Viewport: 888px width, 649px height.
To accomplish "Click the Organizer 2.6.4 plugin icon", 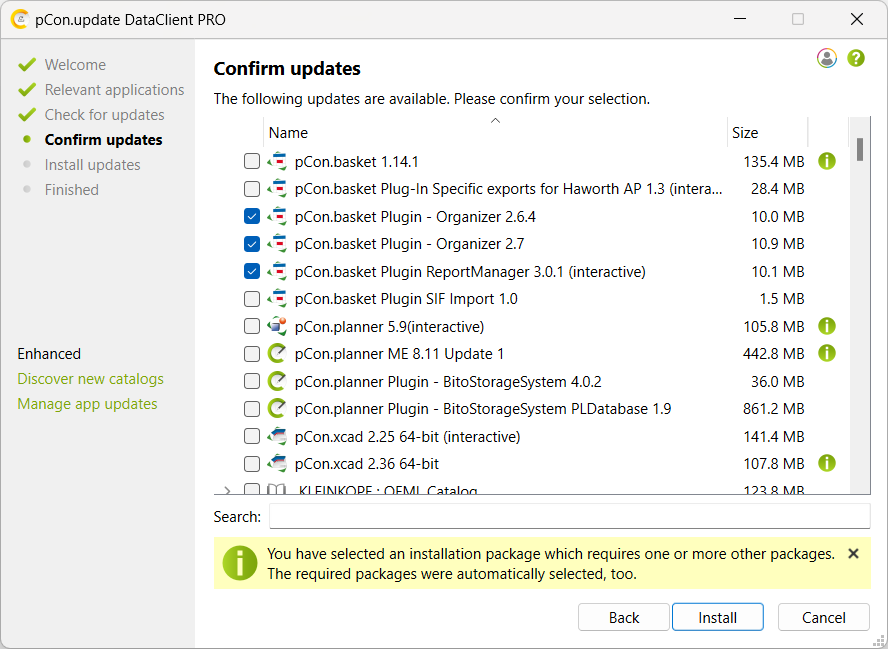I will pyautogui.click(x=277, y=216).
